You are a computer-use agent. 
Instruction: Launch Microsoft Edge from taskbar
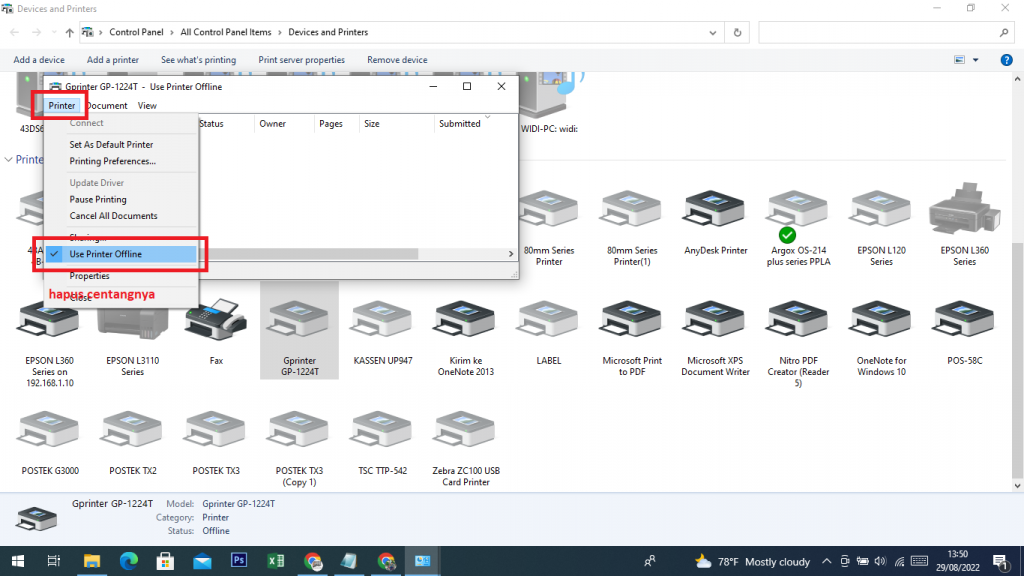[129, 561]
